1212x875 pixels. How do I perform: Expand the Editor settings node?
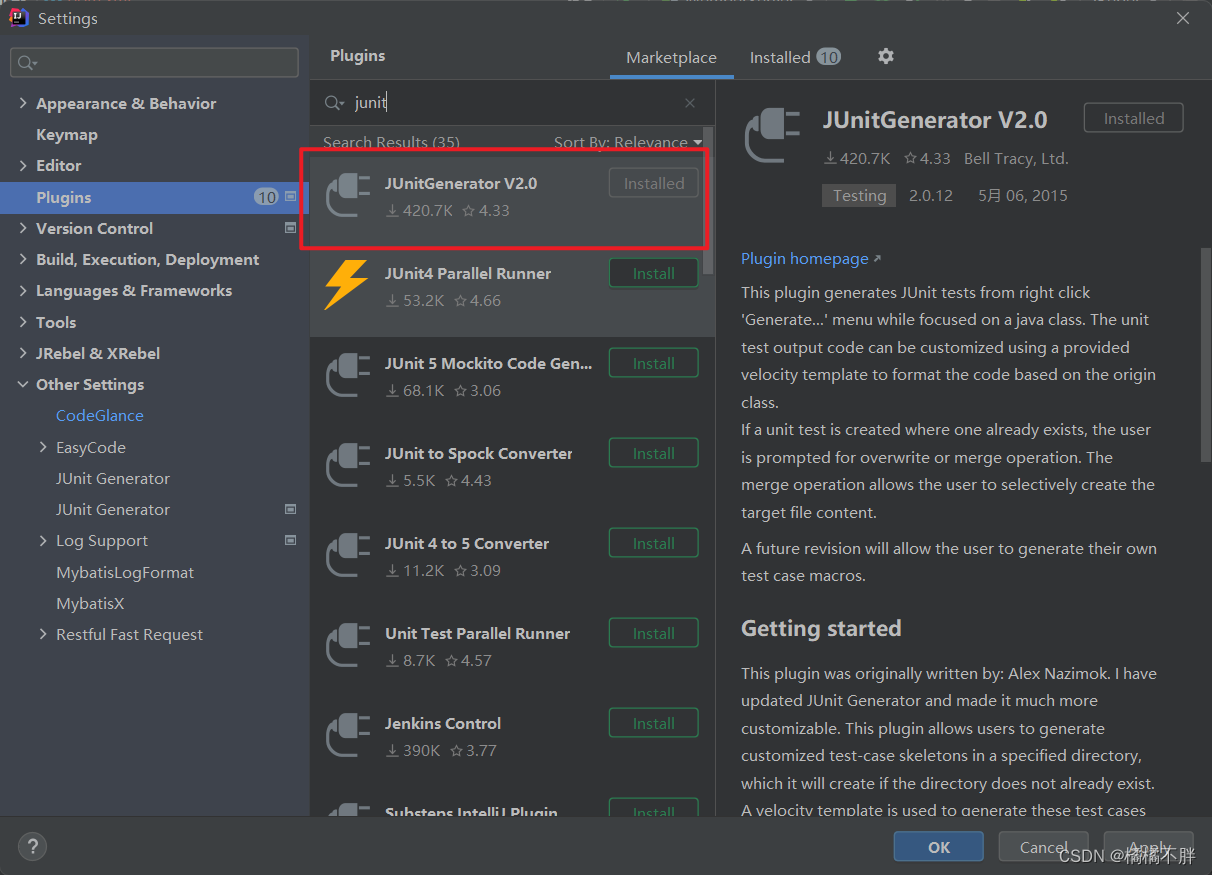pos(23,165)
